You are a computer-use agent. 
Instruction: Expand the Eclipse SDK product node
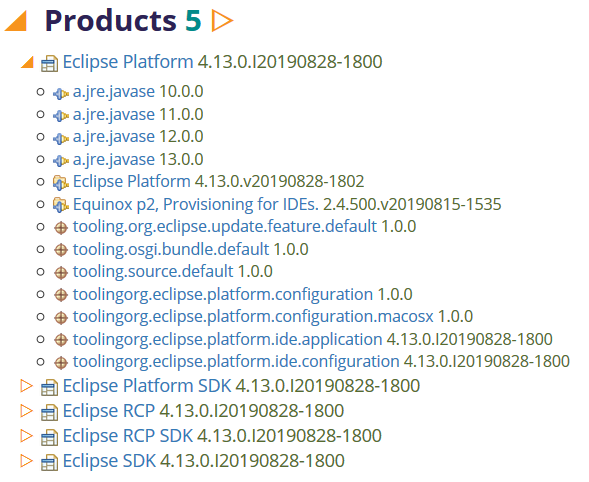(x=26, y=461)
